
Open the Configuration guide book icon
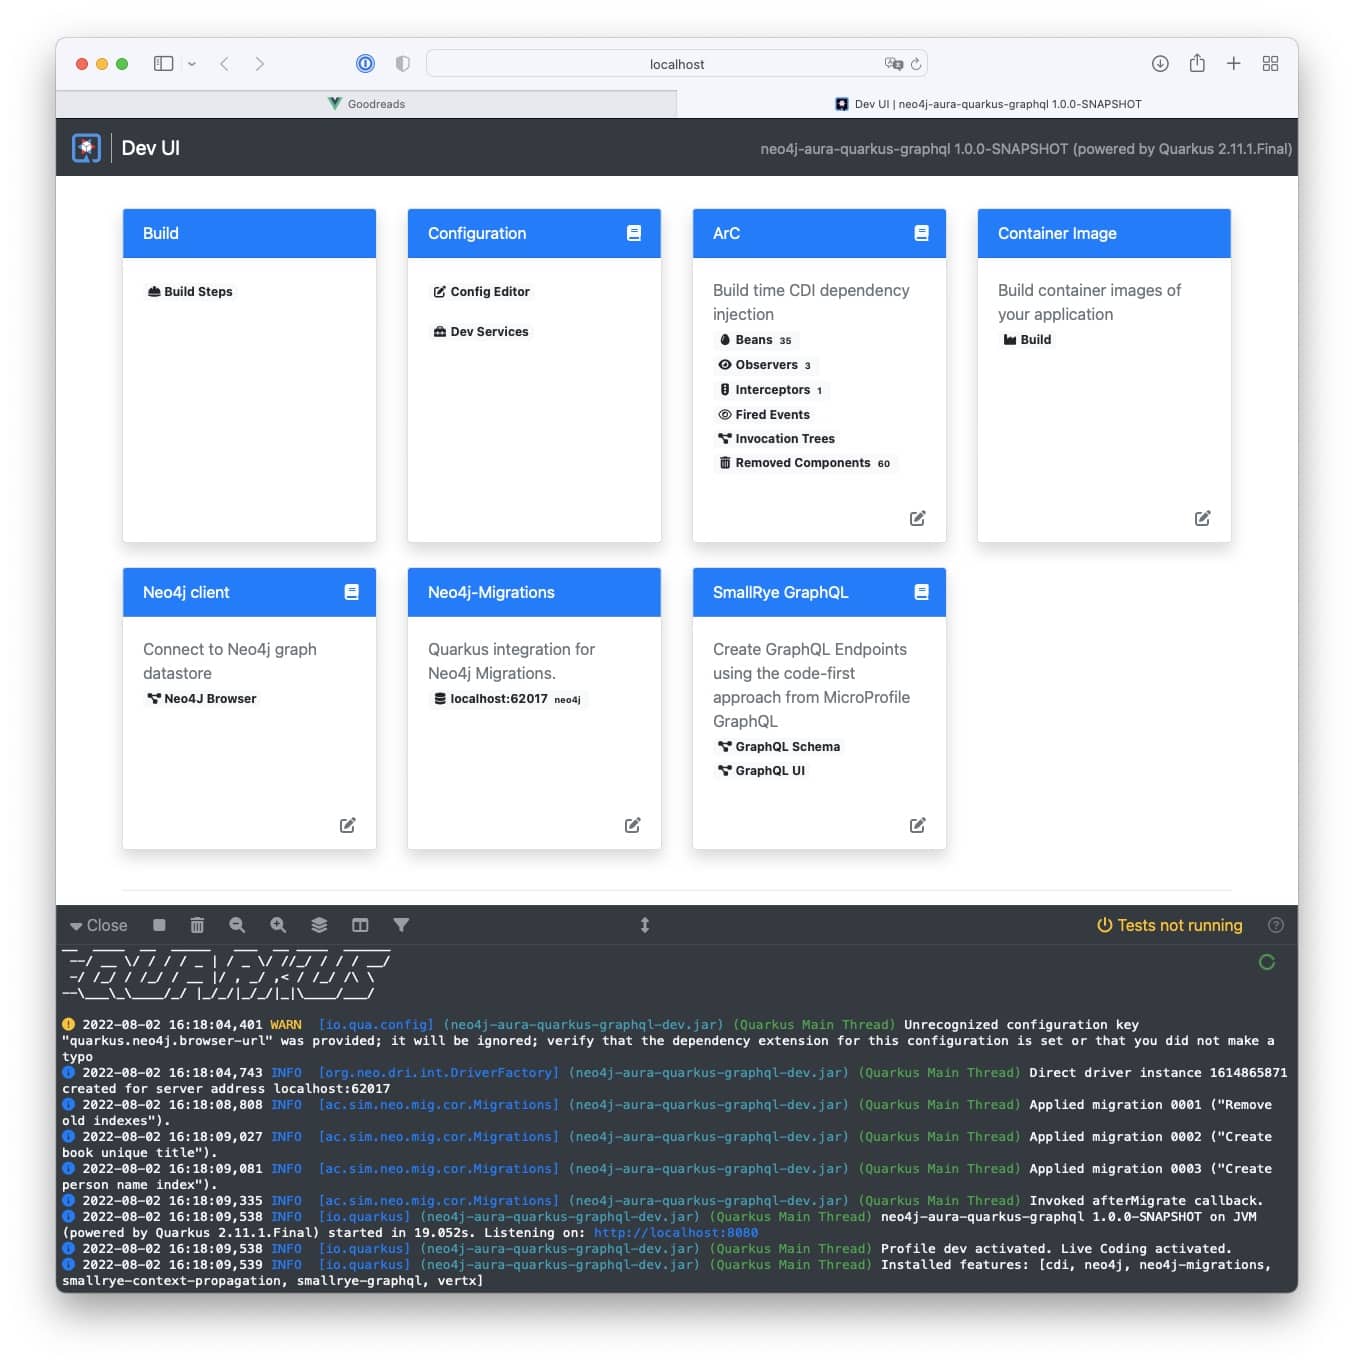[x=634, y=233]
